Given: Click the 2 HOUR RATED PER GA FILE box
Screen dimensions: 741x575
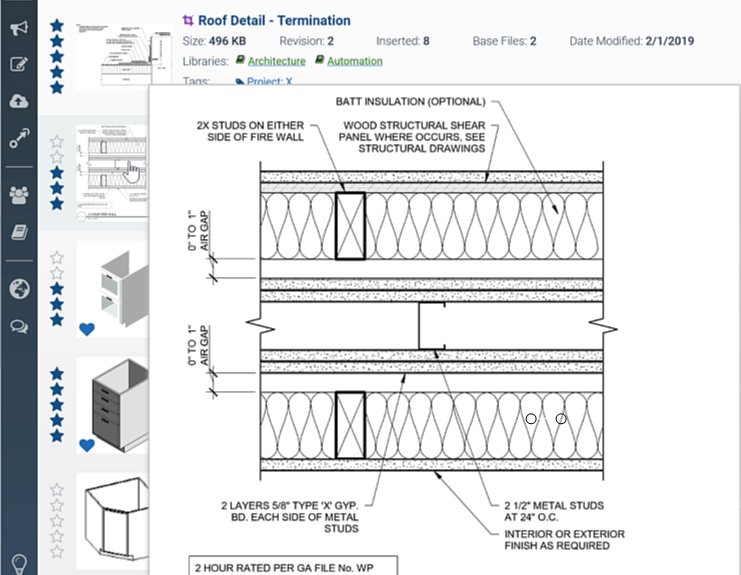Looking at the screenshot, I should (293, 566).
